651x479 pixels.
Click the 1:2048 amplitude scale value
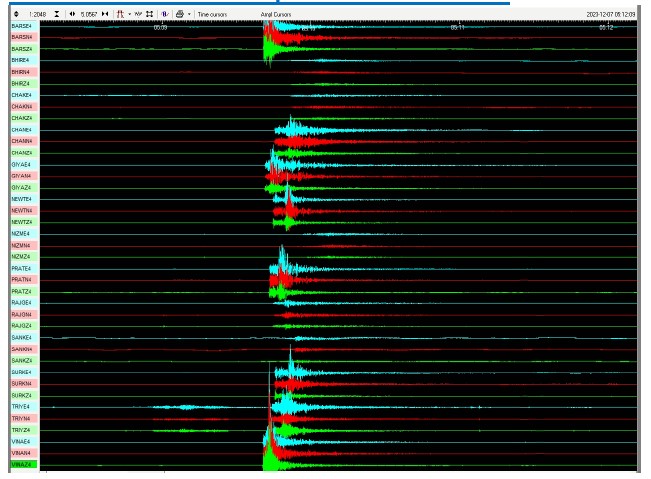point(37,15)
